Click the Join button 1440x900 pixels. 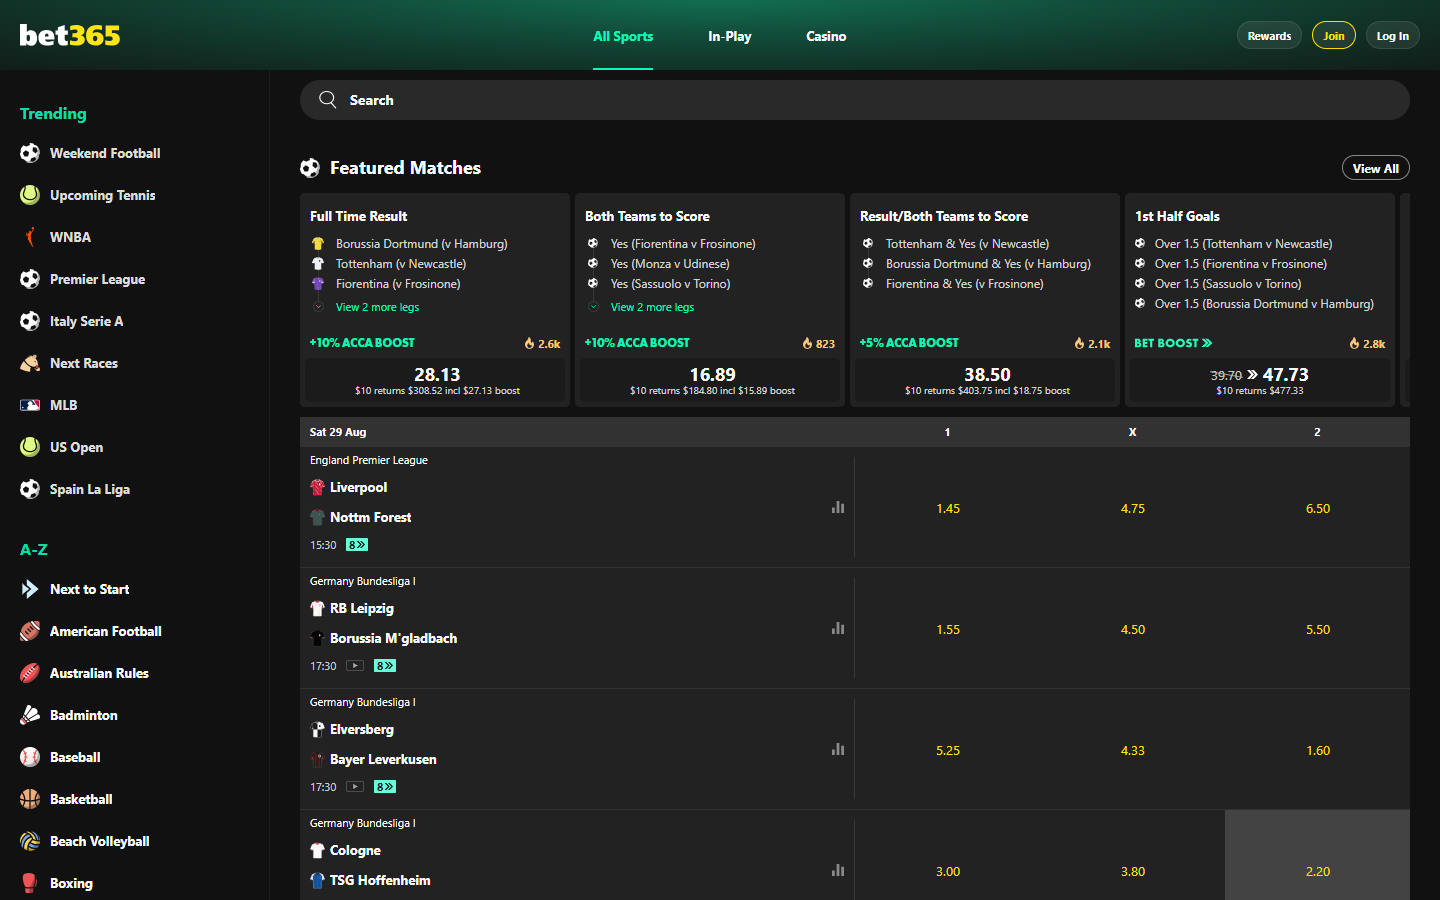click(x=1334, y=36)
